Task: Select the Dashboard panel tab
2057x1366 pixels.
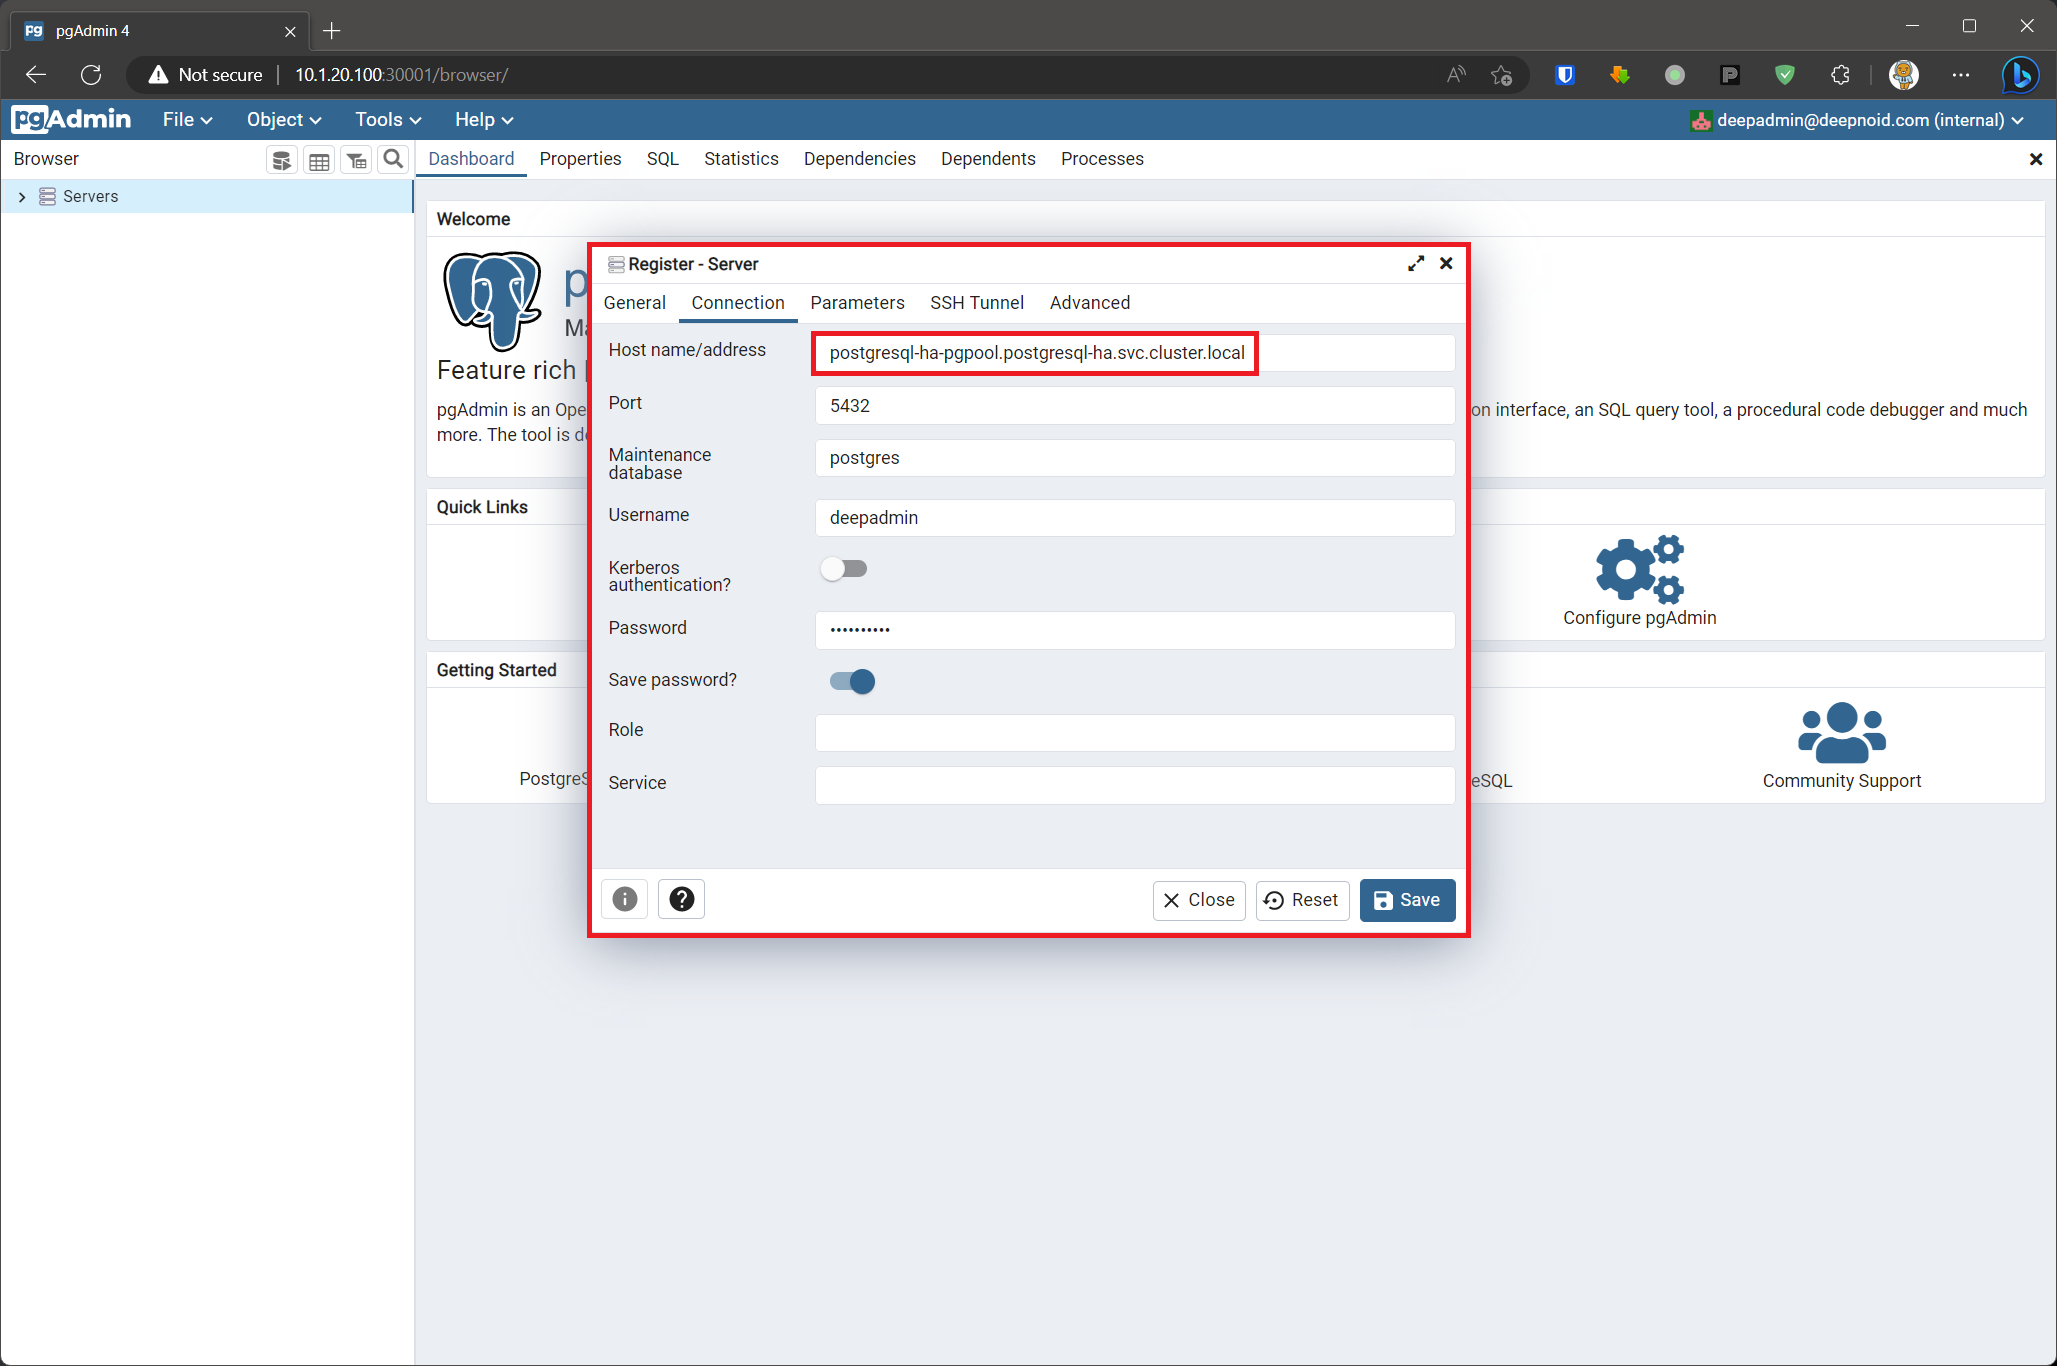Action: tap(471, 159)
